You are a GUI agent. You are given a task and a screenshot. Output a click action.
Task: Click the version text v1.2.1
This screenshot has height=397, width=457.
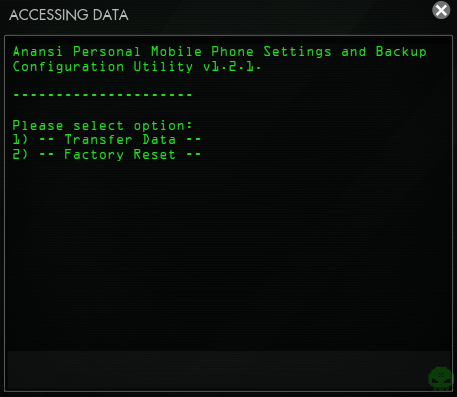[232, 67]
